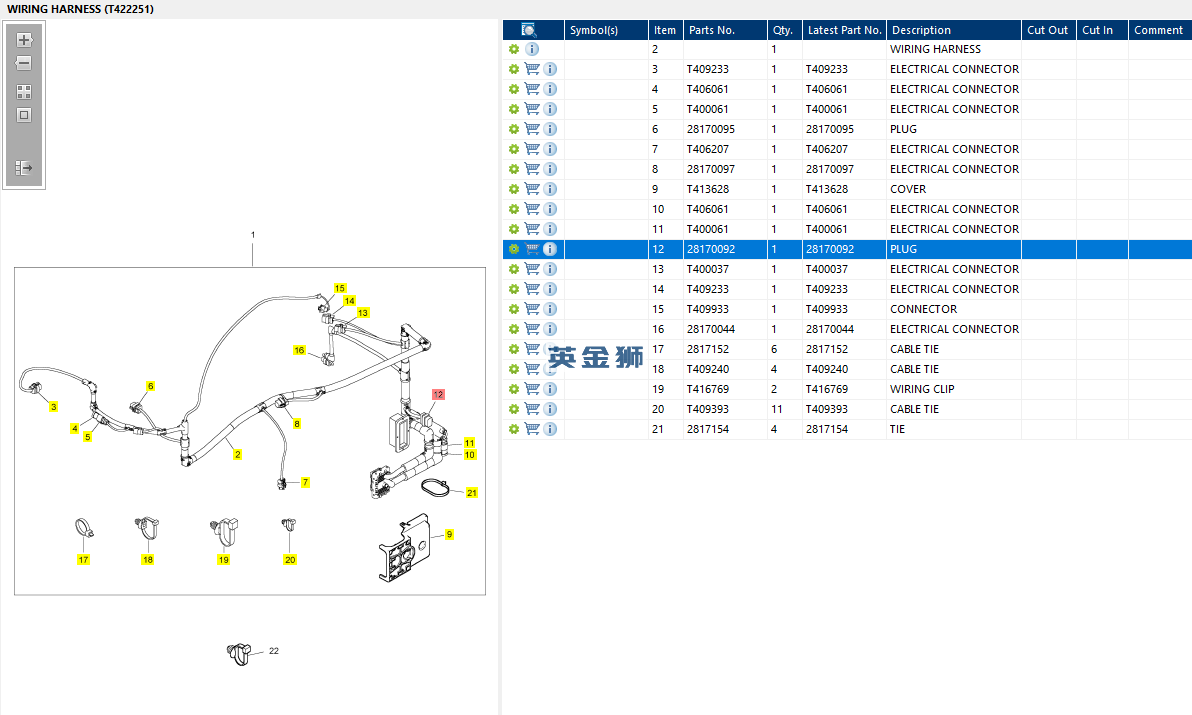
Task: Sort by Item column header
Action: [664, 30]
